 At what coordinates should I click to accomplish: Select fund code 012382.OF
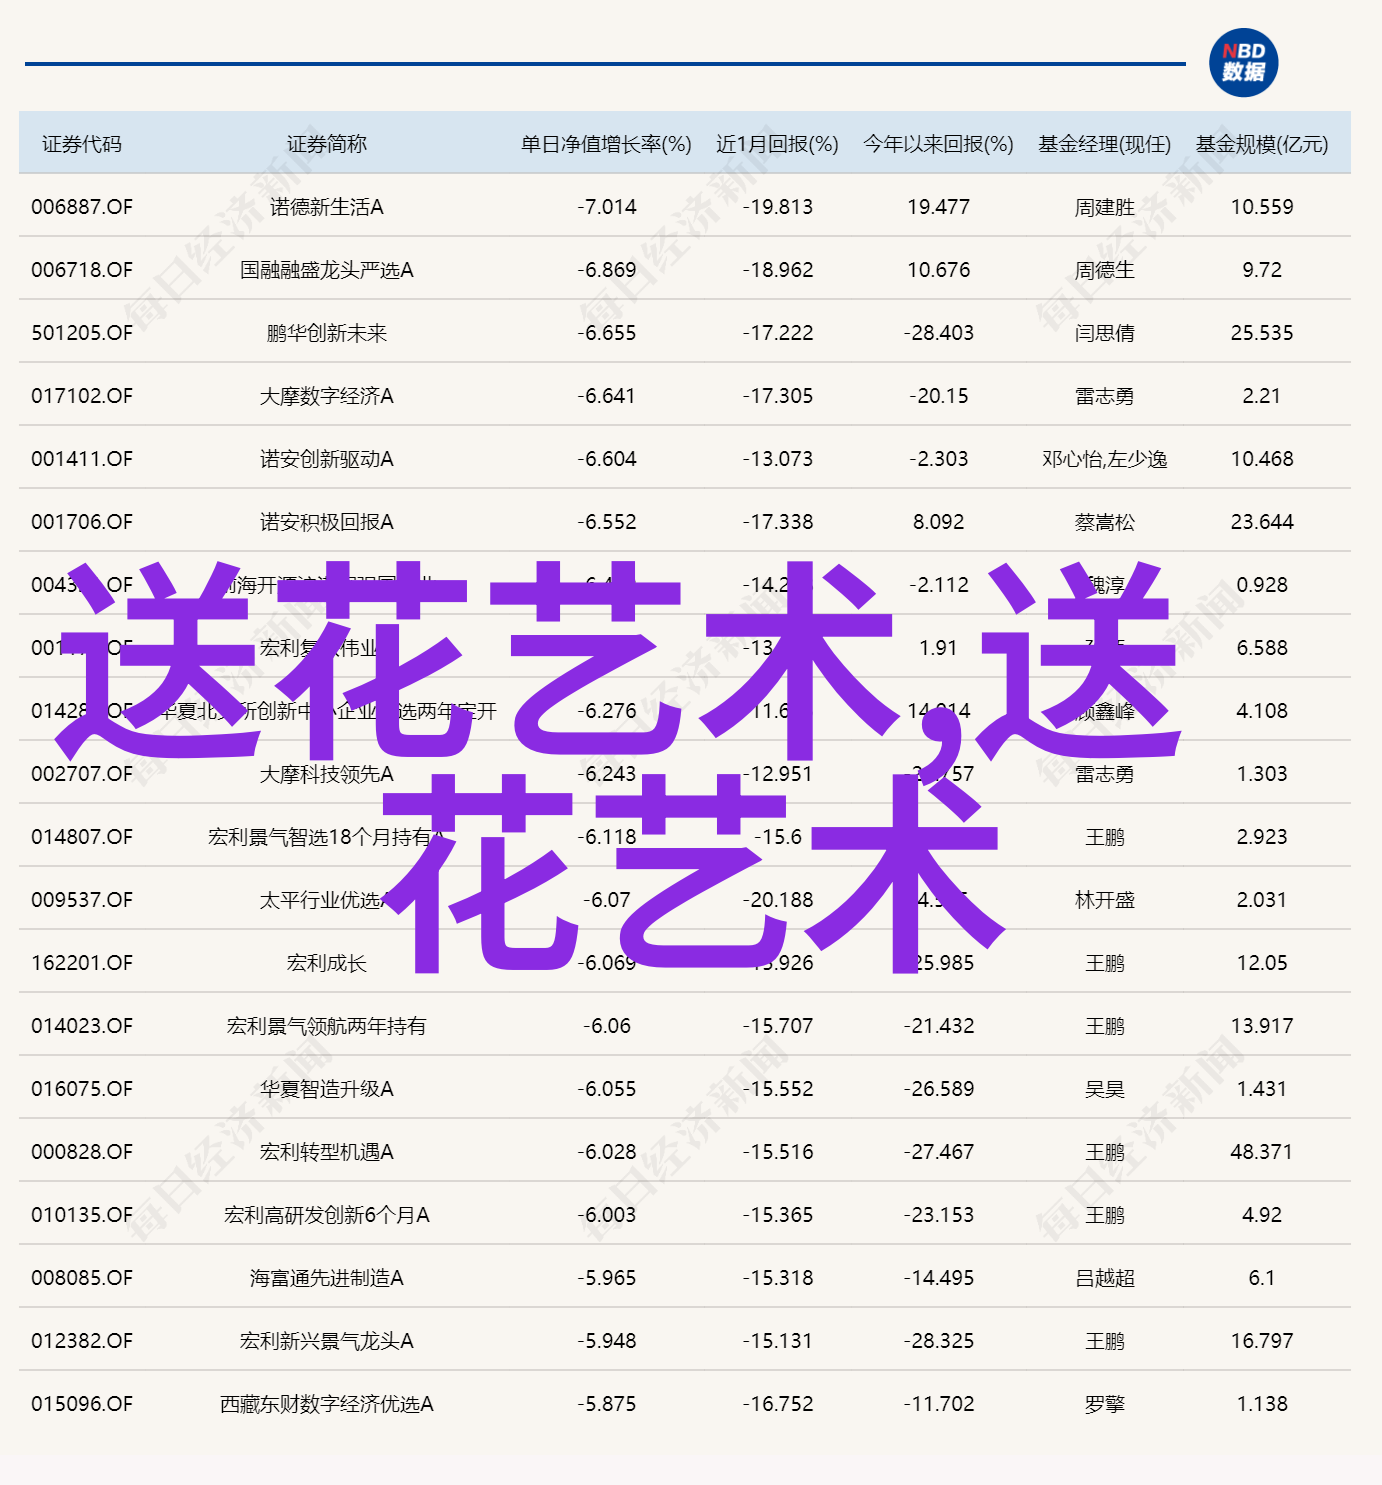click(x=82, y=1341)
